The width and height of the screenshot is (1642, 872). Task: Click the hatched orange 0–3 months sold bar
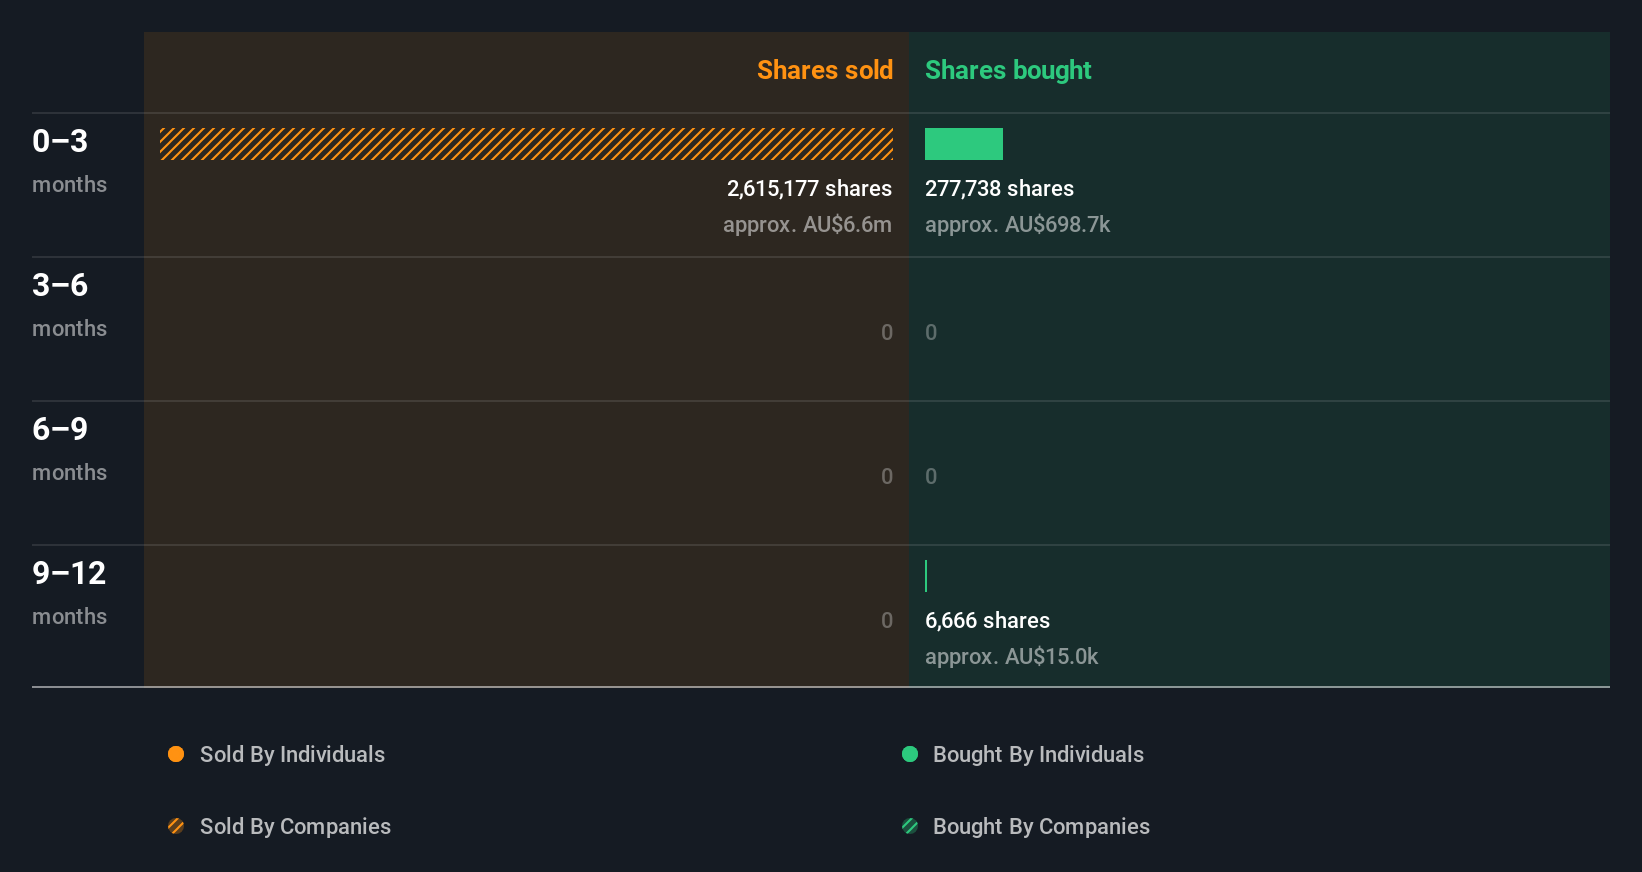pyautogui.click(x=526, y=144)
